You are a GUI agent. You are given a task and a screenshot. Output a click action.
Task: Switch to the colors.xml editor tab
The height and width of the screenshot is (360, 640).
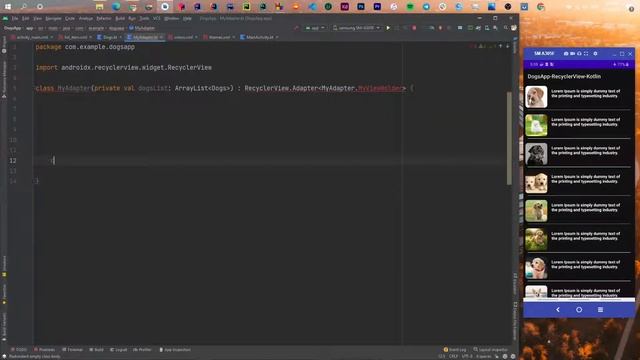(x=183, y=37)
